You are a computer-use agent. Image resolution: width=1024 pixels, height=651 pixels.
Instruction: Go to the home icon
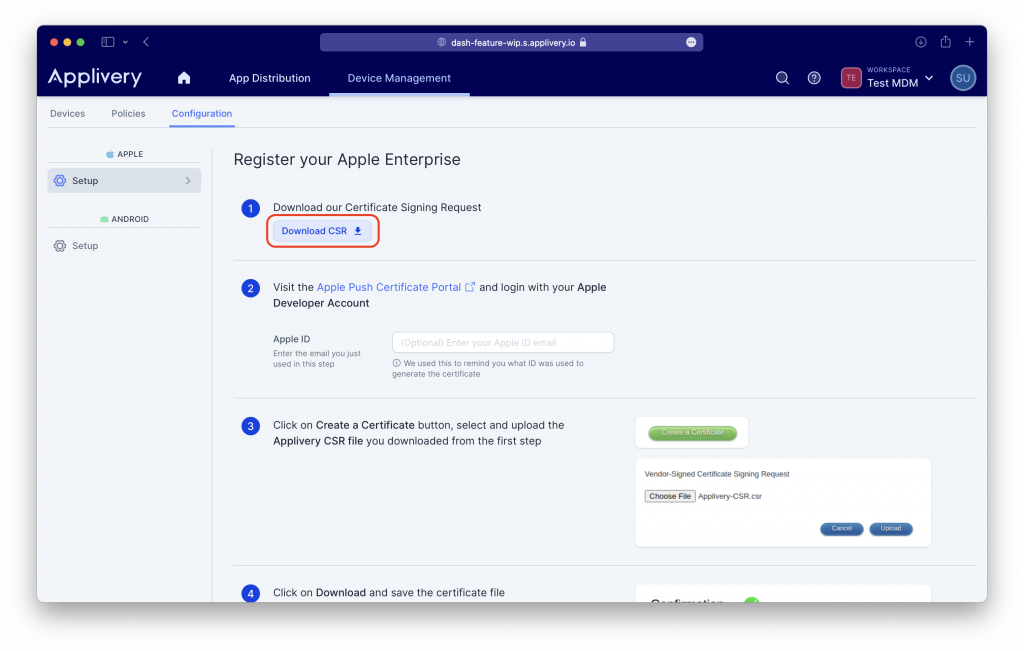184,78
